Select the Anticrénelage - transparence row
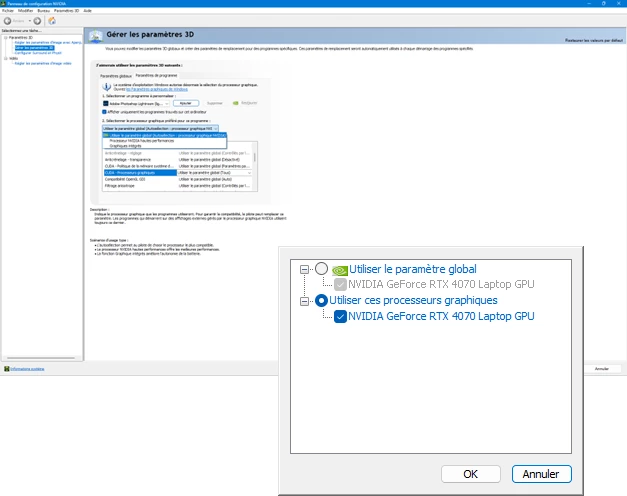 point(177,160)
